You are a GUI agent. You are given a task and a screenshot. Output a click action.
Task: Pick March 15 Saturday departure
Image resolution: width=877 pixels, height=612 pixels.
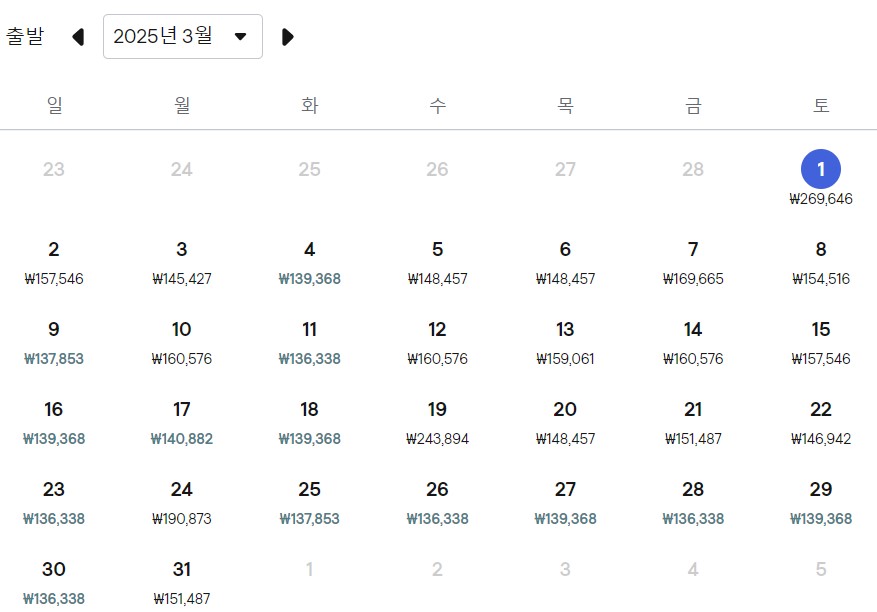point(820,340)
